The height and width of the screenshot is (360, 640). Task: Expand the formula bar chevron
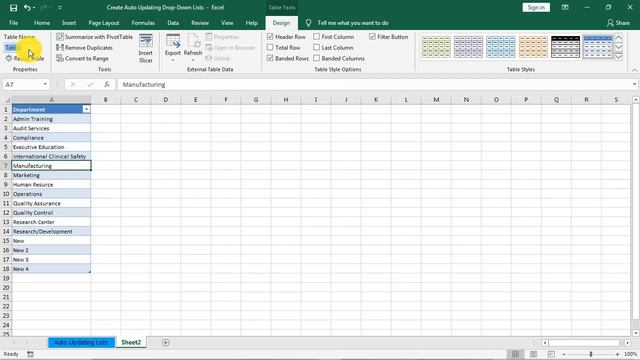pos(634,84)
